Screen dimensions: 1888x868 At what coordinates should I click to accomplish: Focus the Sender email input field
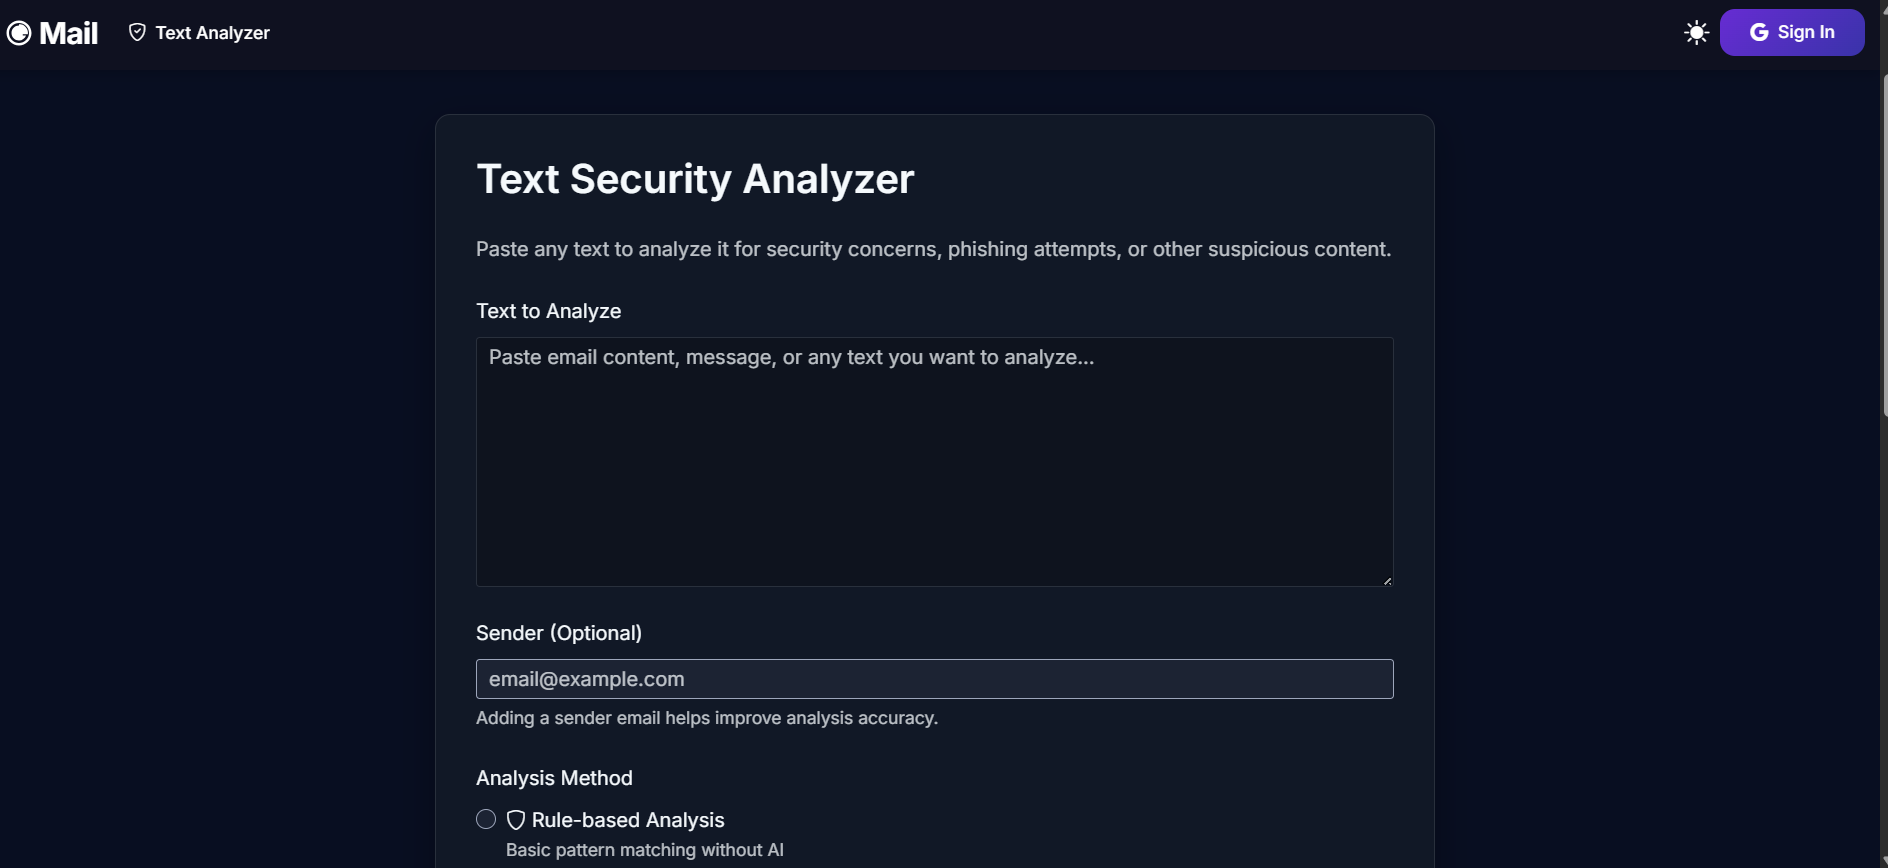tap(934, 679)
